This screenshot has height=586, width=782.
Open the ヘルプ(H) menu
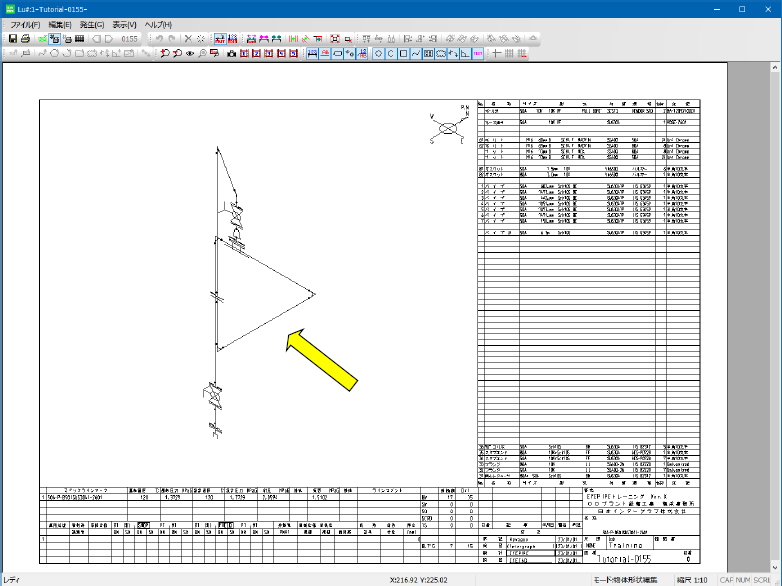tap(158, 24)
